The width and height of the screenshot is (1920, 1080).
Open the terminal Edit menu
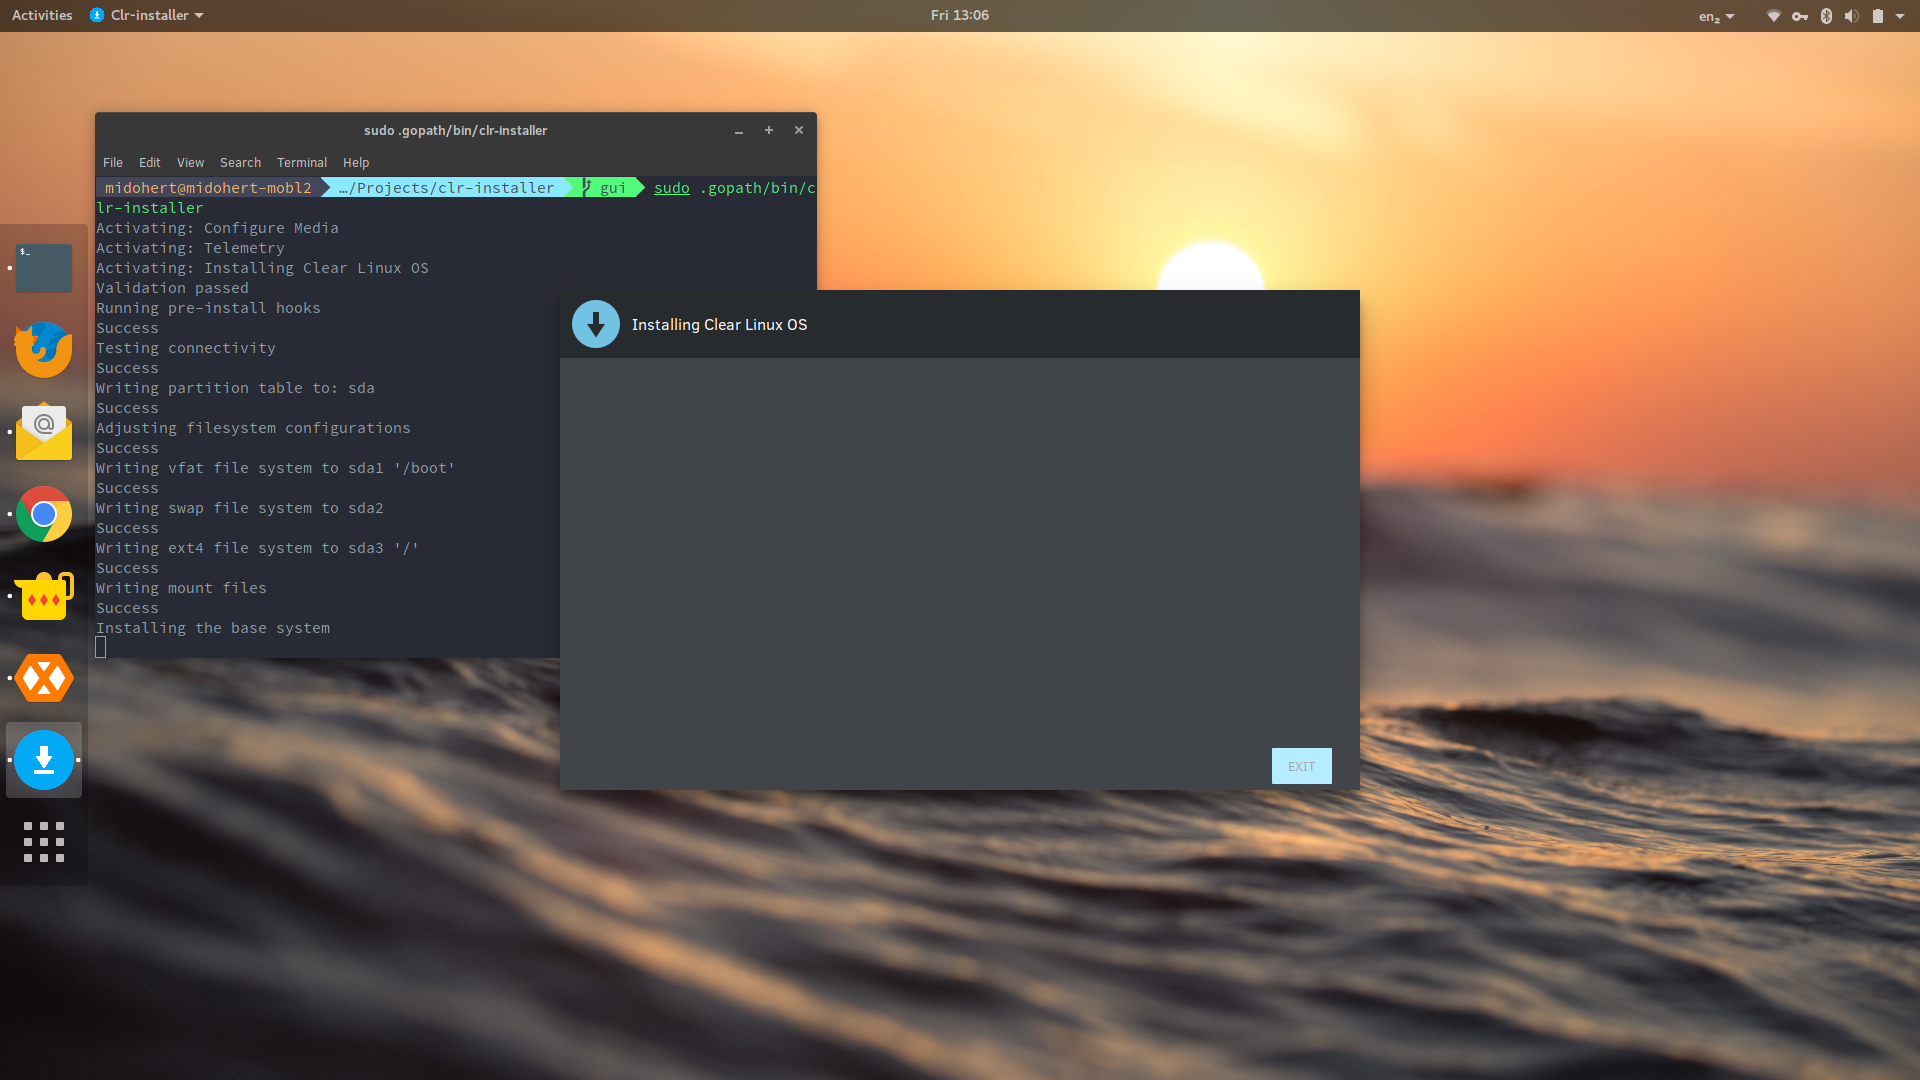(x=150, y=162)
